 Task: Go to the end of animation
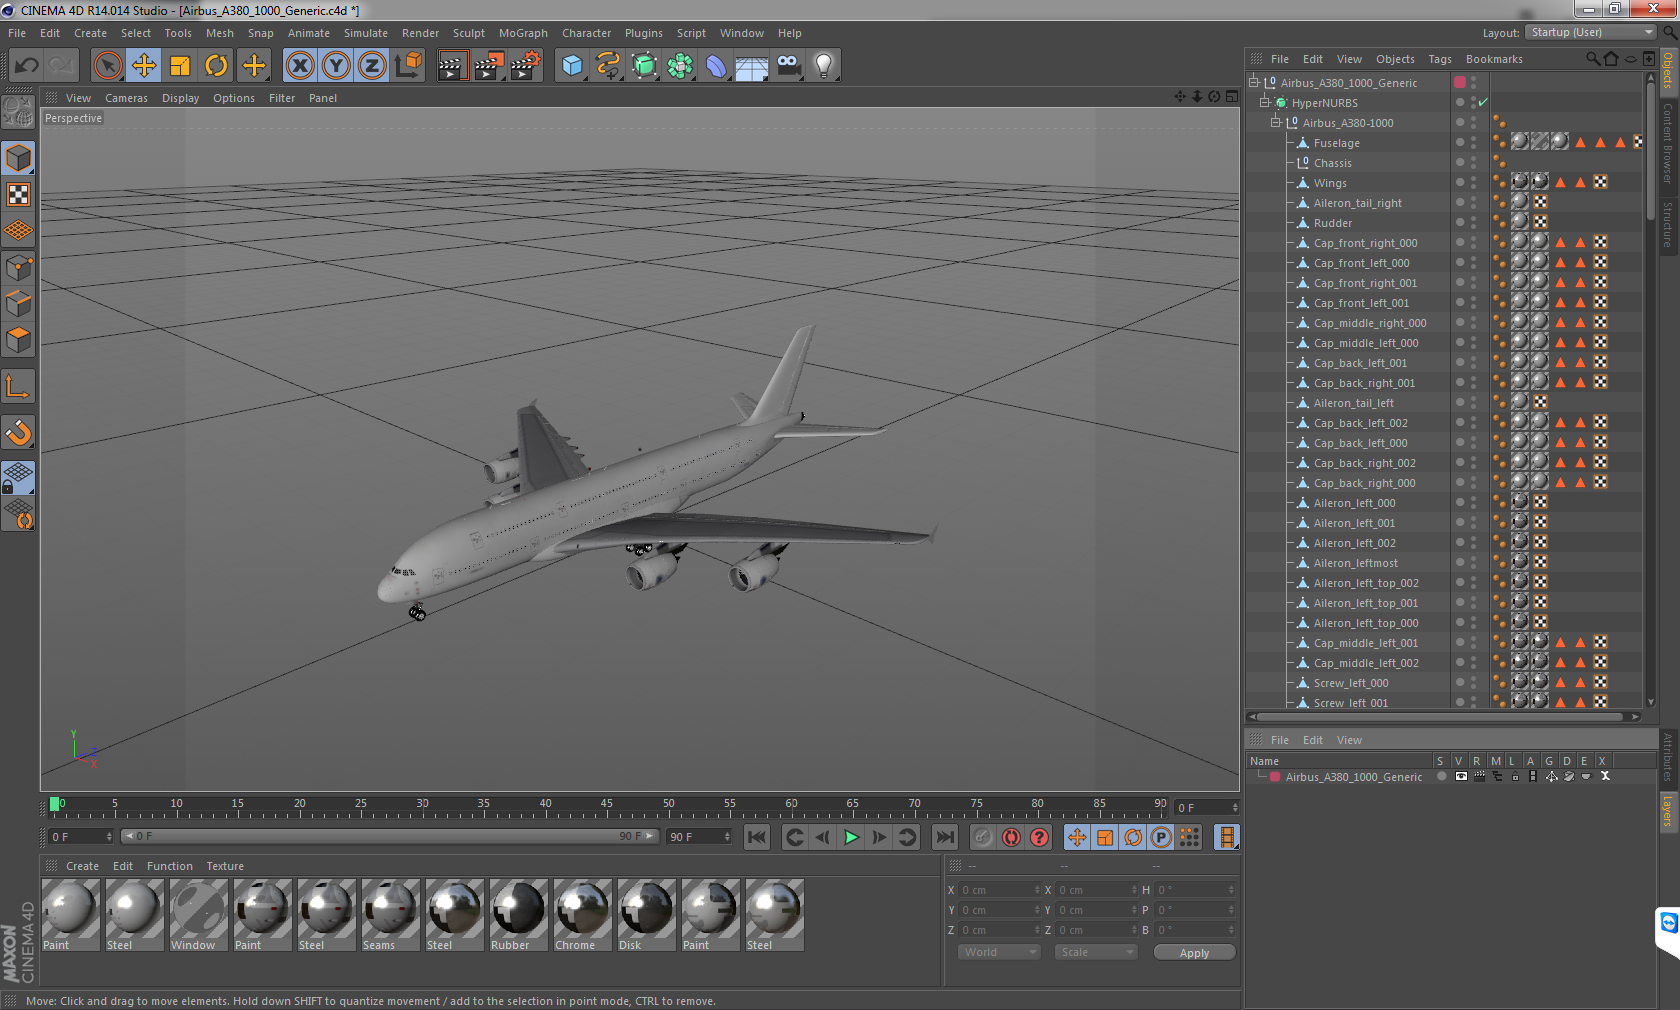click(945, 837)
